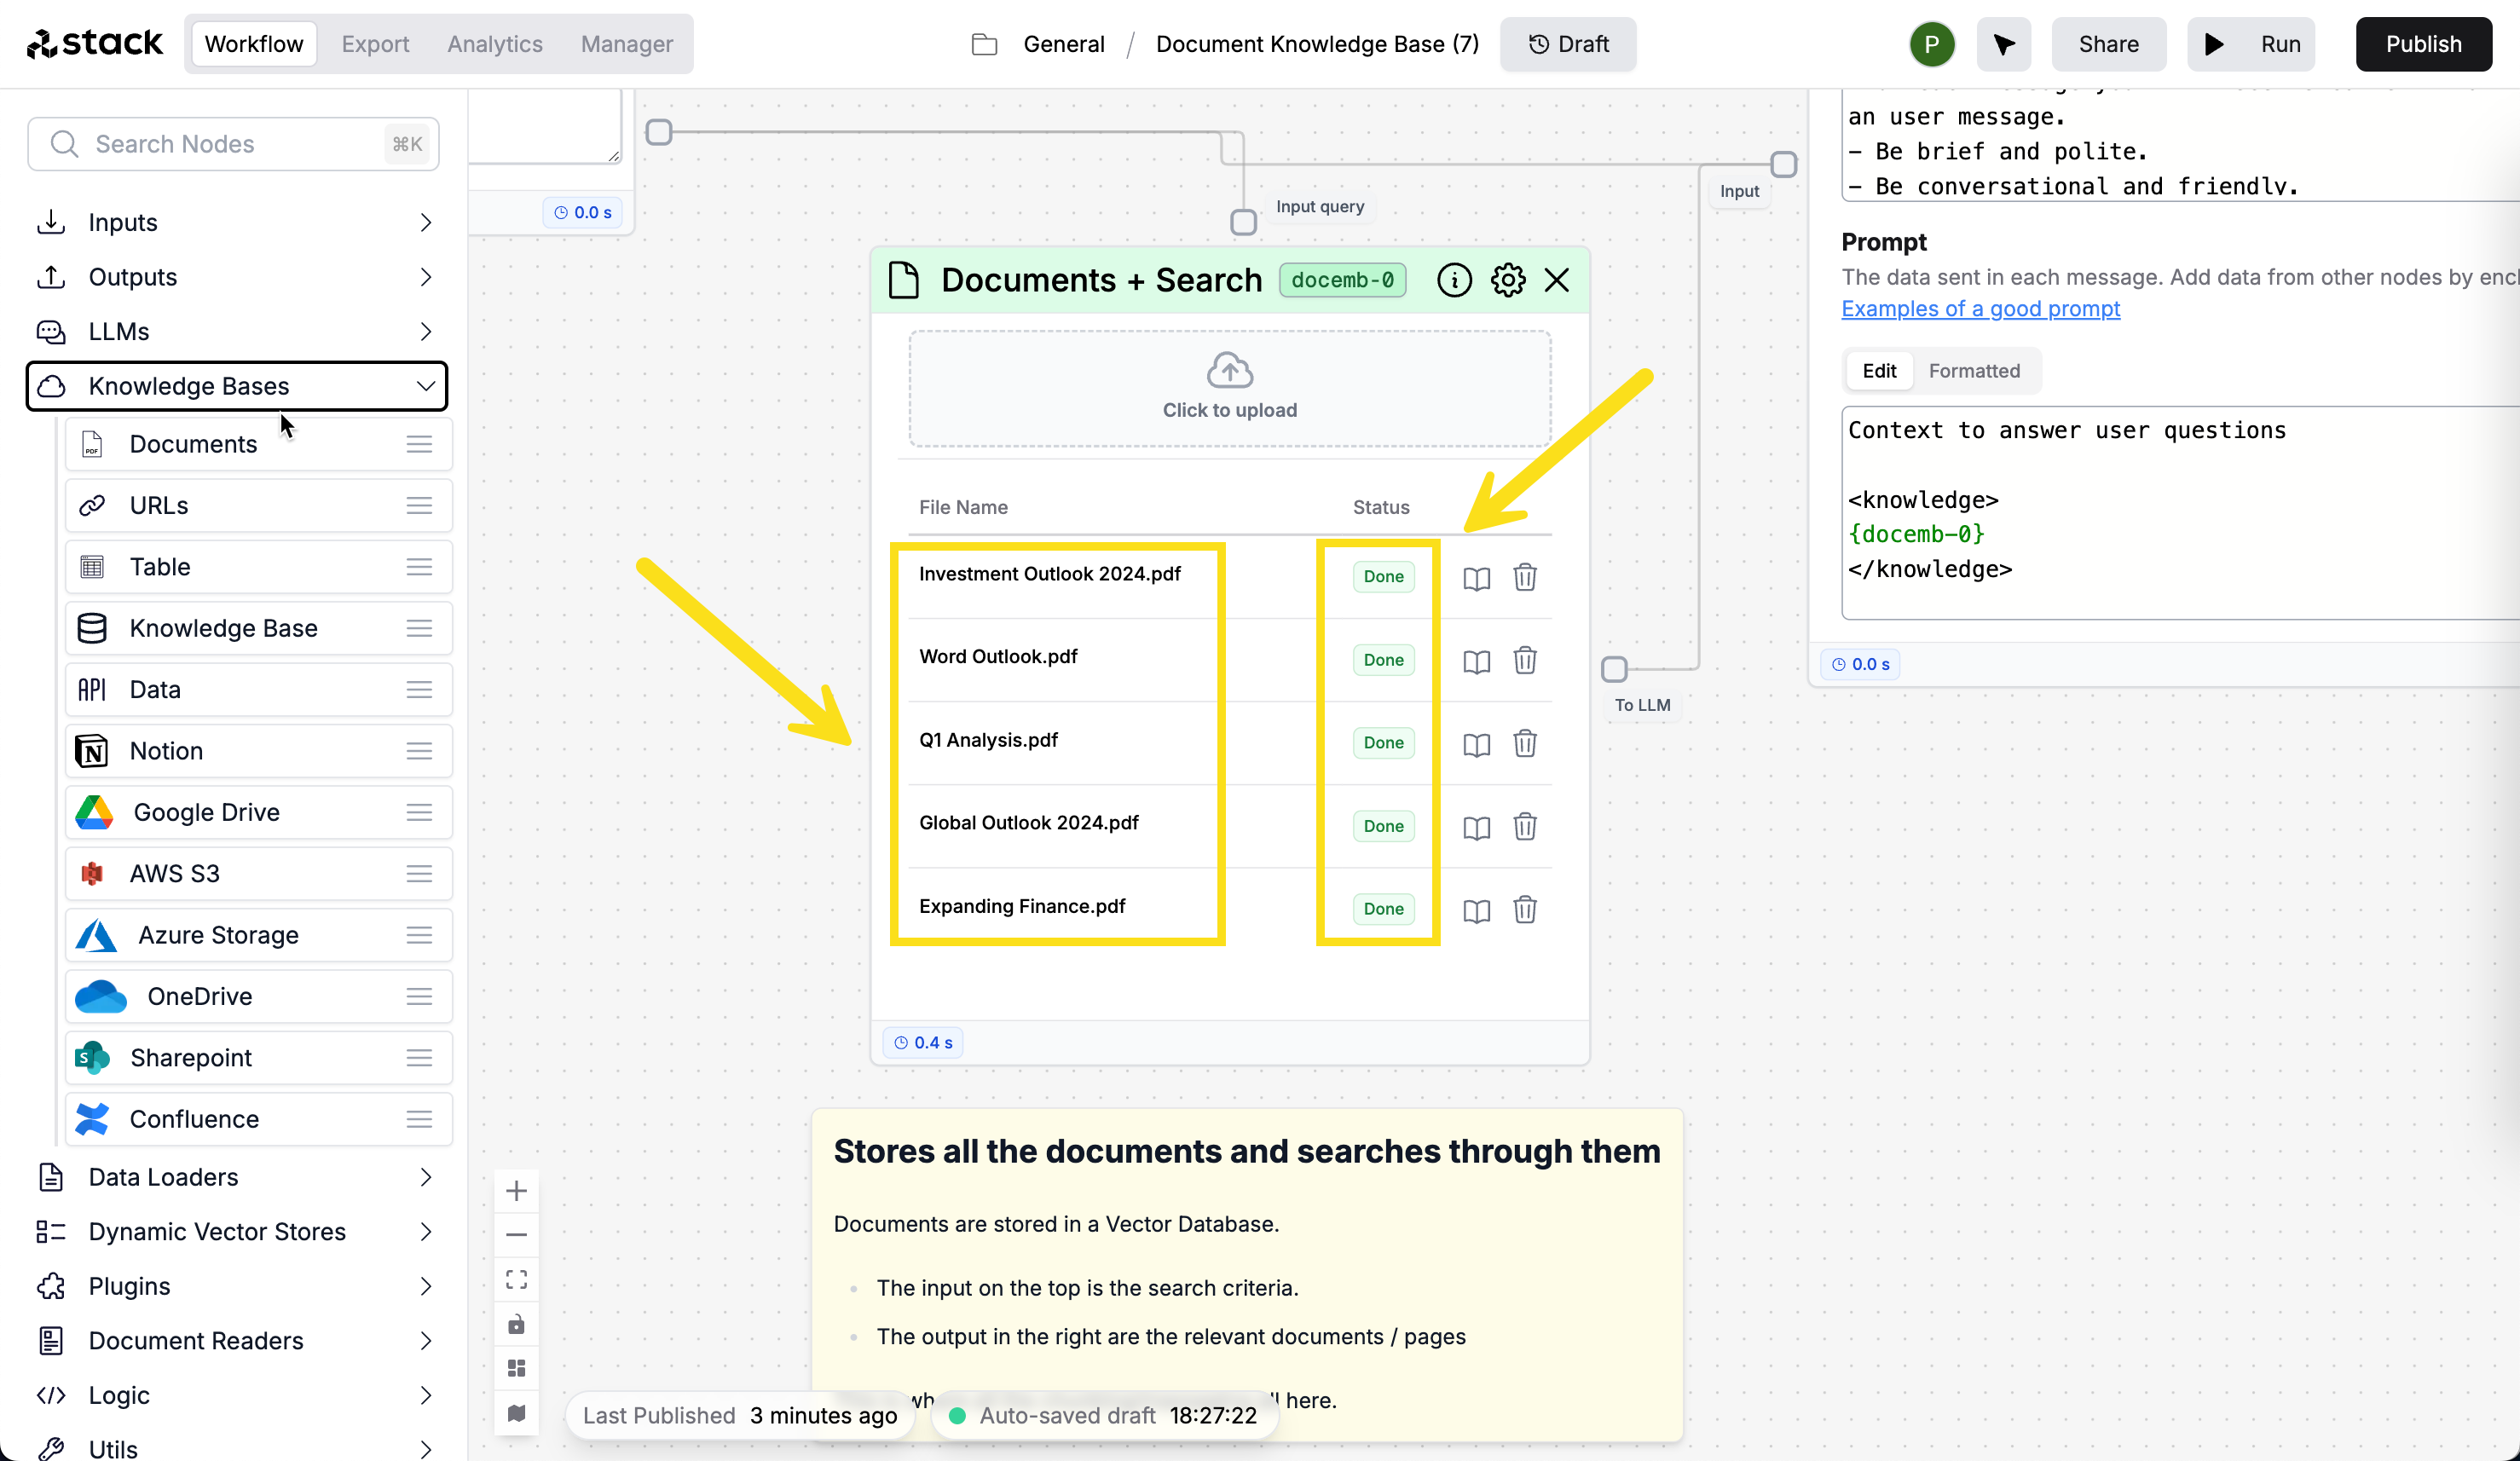Click the Edit tab in the prompt panel
The width and height of the screenshot is (2520, 1461).
coord(1880,371)
